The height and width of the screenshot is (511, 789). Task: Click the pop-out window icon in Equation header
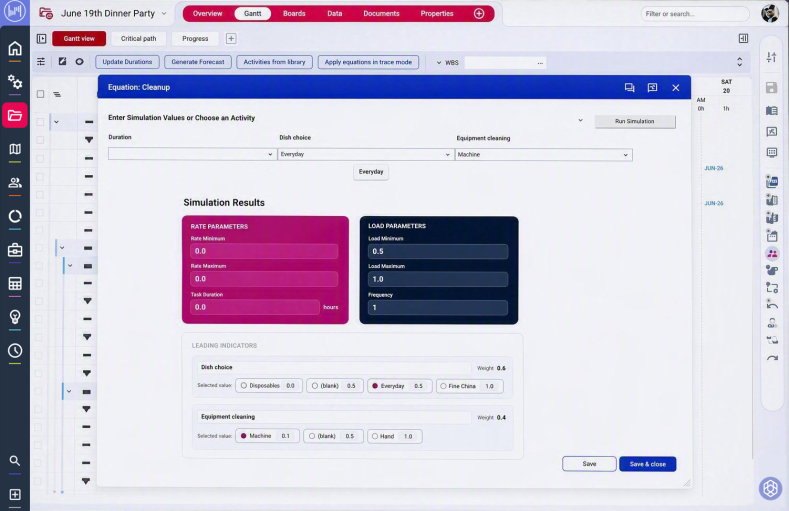(x=653, y=88)
